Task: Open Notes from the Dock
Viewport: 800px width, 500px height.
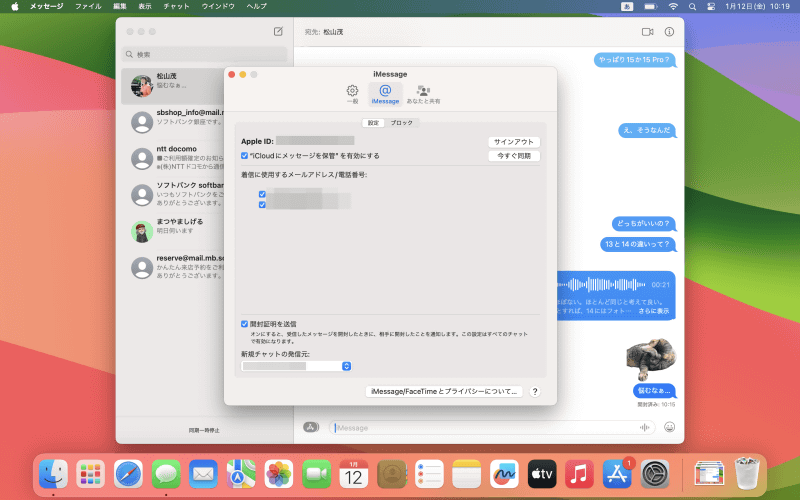Action: pyautogui.click(x=466, y=474)
